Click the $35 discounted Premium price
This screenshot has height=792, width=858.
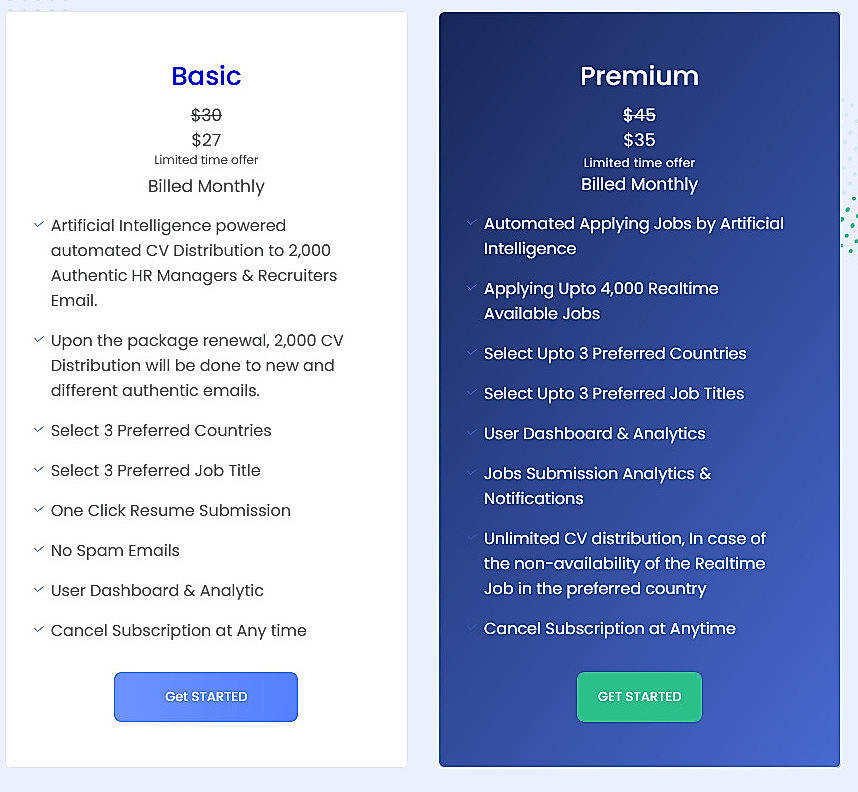click(639, 140)
